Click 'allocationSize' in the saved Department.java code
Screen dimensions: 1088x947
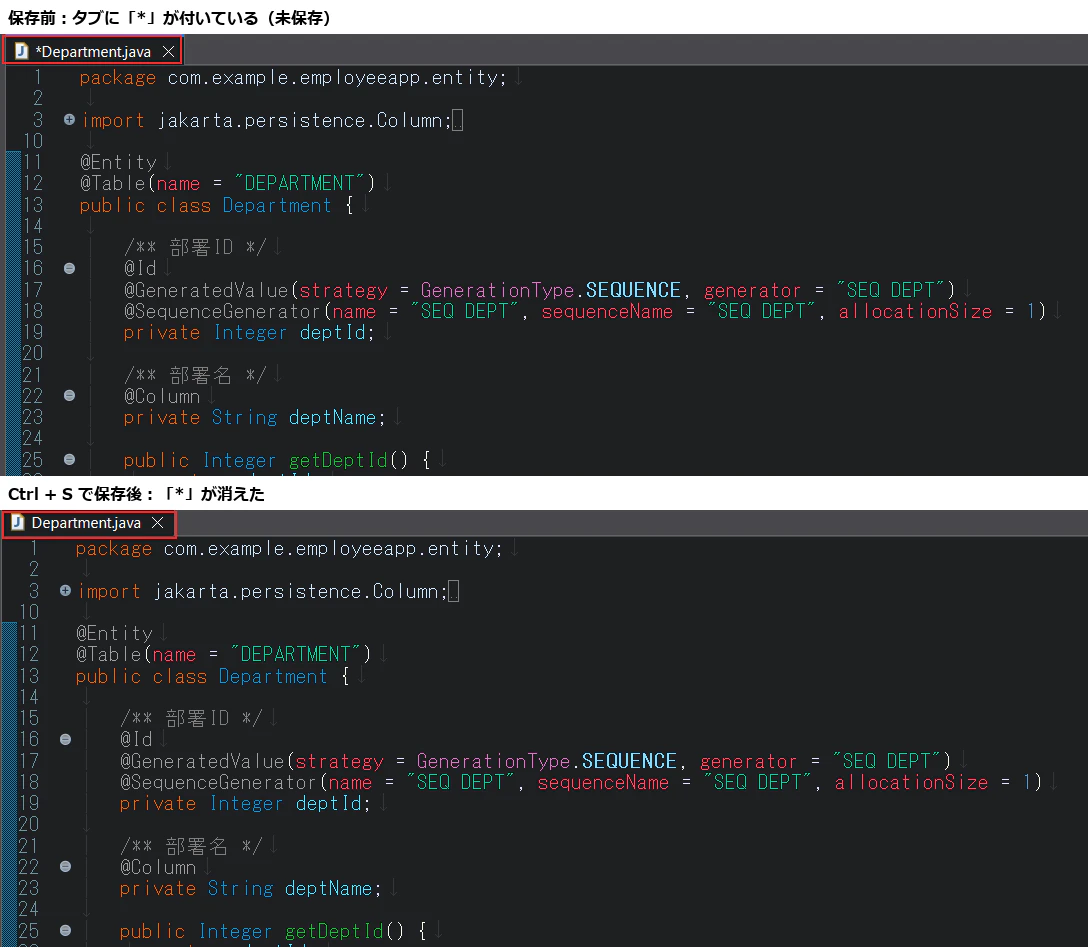[x=911, y=783]
